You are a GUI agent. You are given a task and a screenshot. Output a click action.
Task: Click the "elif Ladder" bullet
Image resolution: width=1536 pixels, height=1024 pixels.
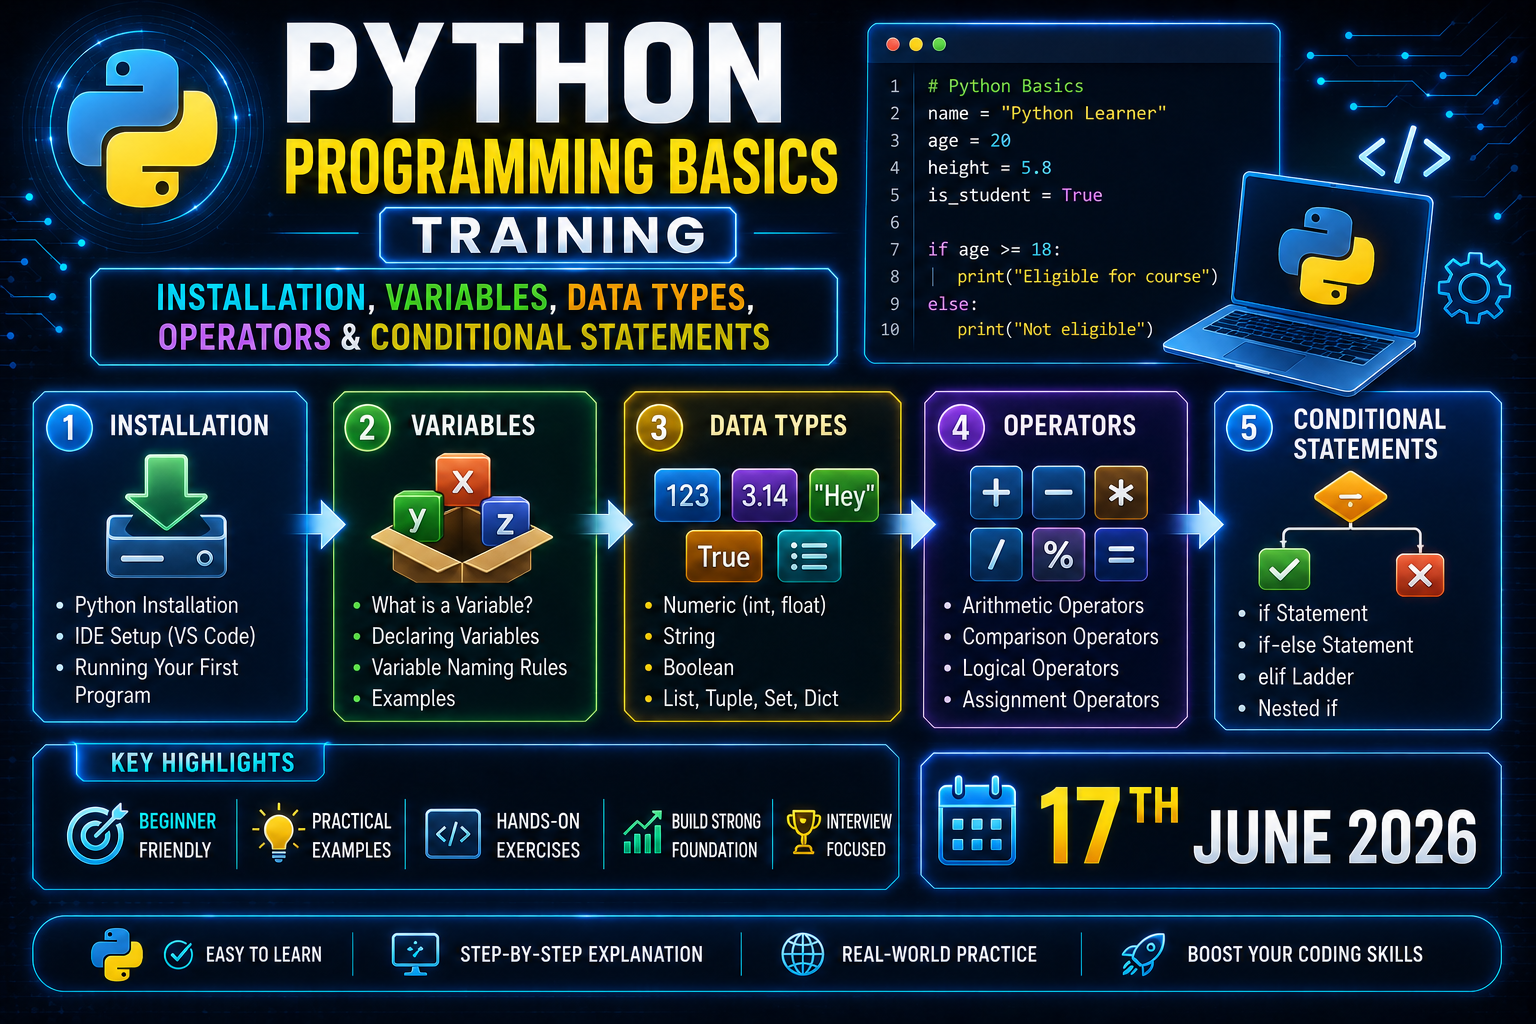click(x=1305, y=677)
